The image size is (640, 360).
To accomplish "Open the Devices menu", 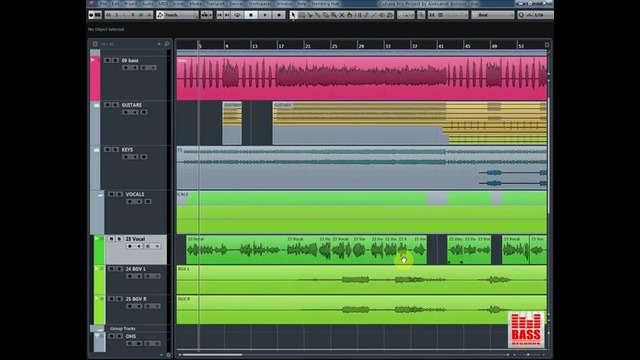I will (x=236, y=4).
